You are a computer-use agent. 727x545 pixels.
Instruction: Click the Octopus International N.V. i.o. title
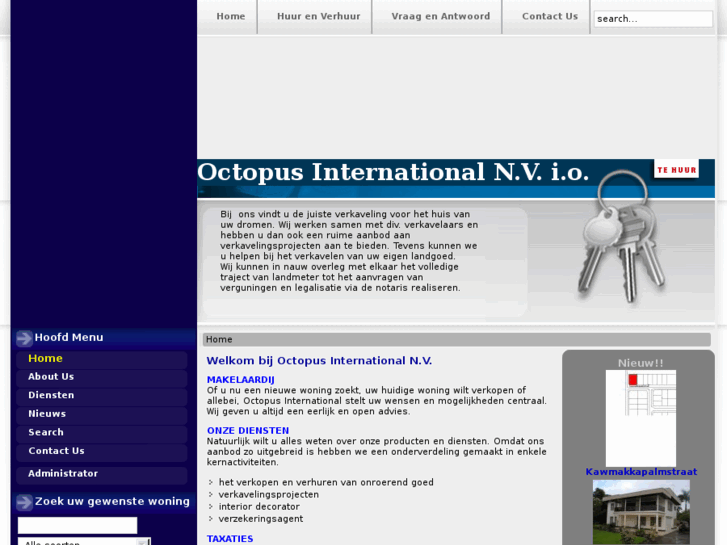[393, 172]
